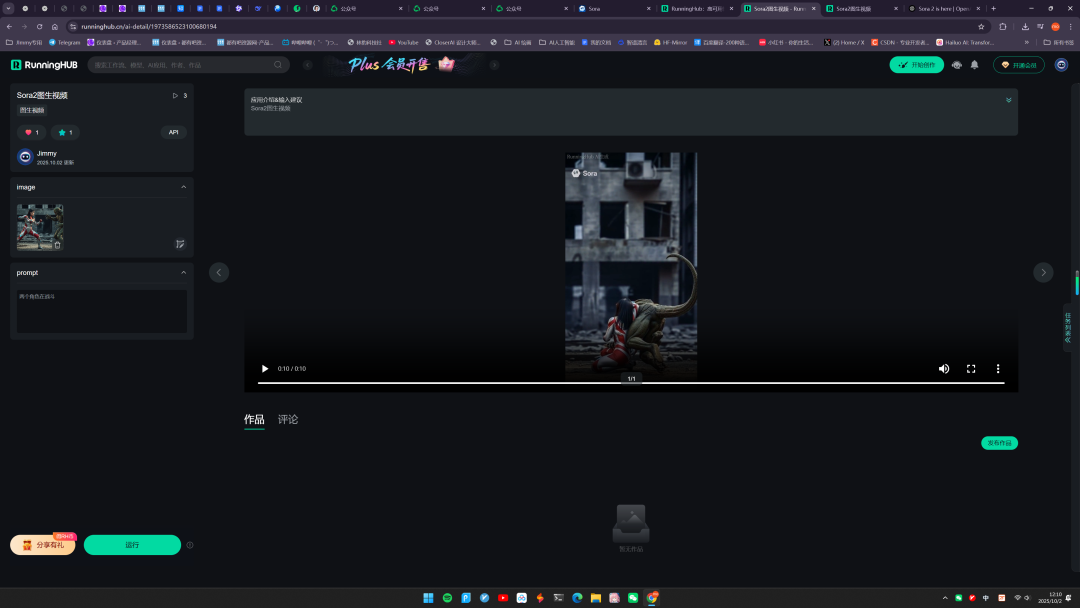Viewport: 1080px width, 608px height.
Task: Play the video
Action: [x=265, y=368]
